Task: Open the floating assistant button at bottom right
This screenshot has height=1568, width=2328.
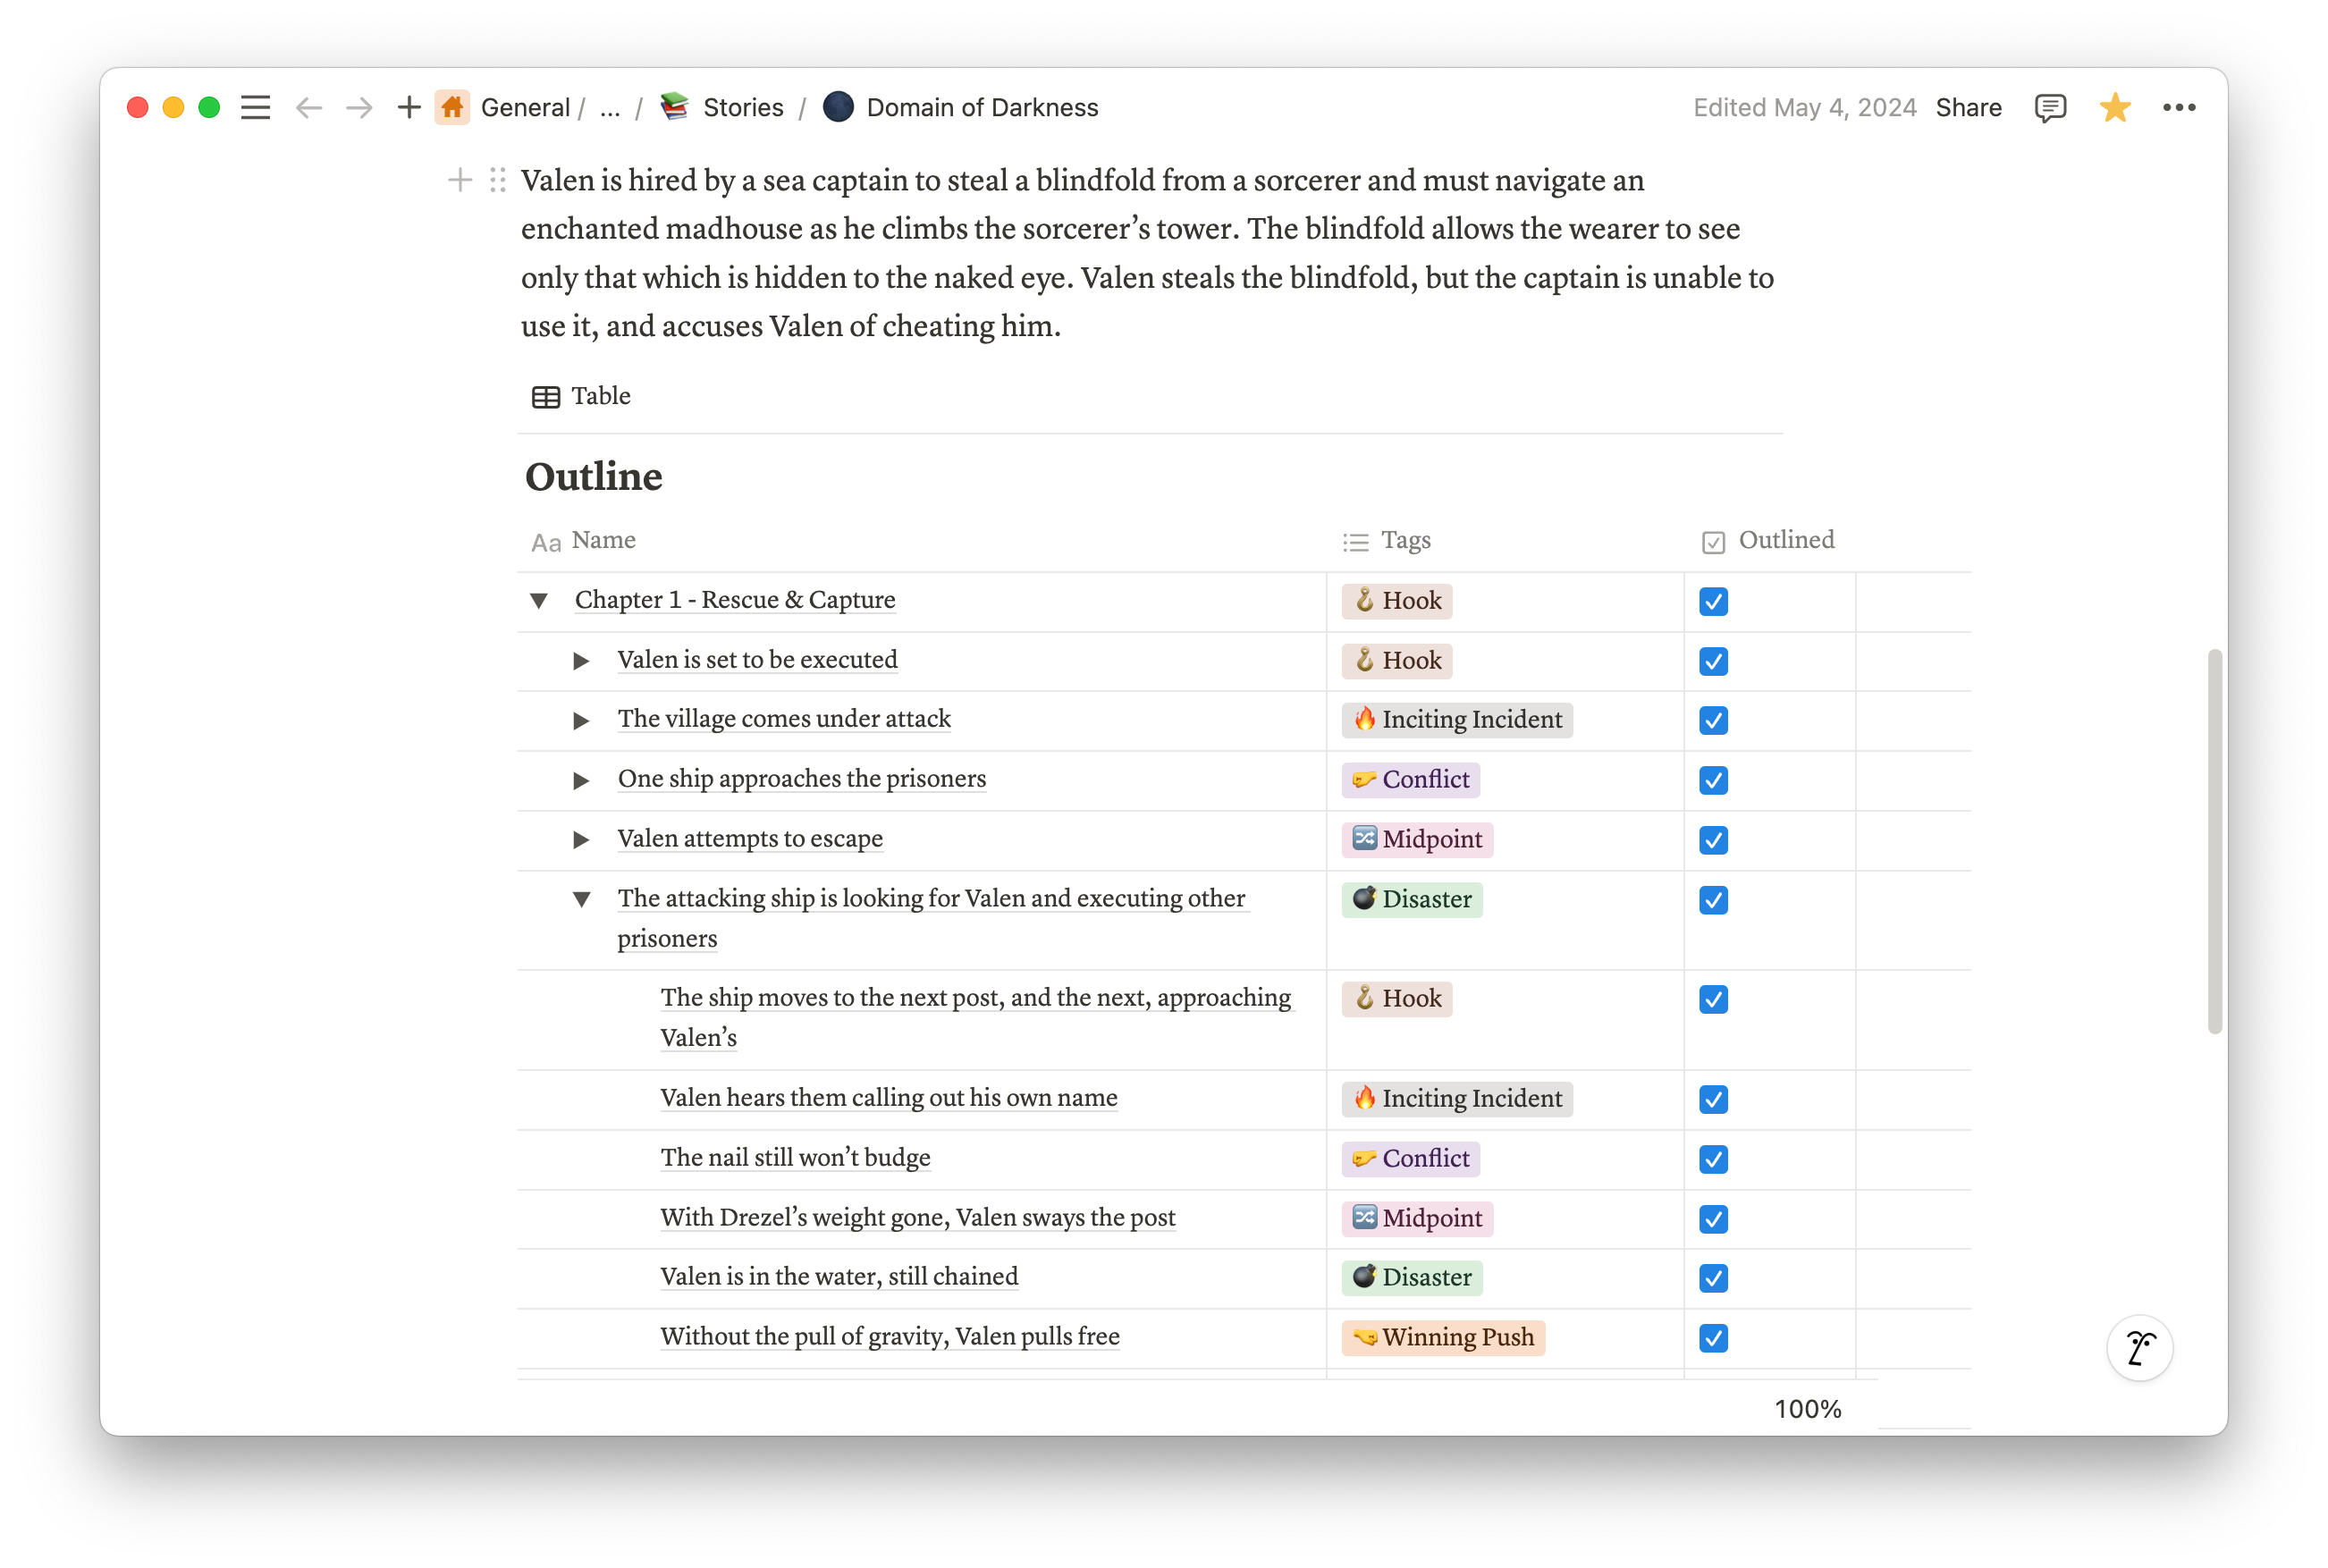Action: coord(2139,1347)
